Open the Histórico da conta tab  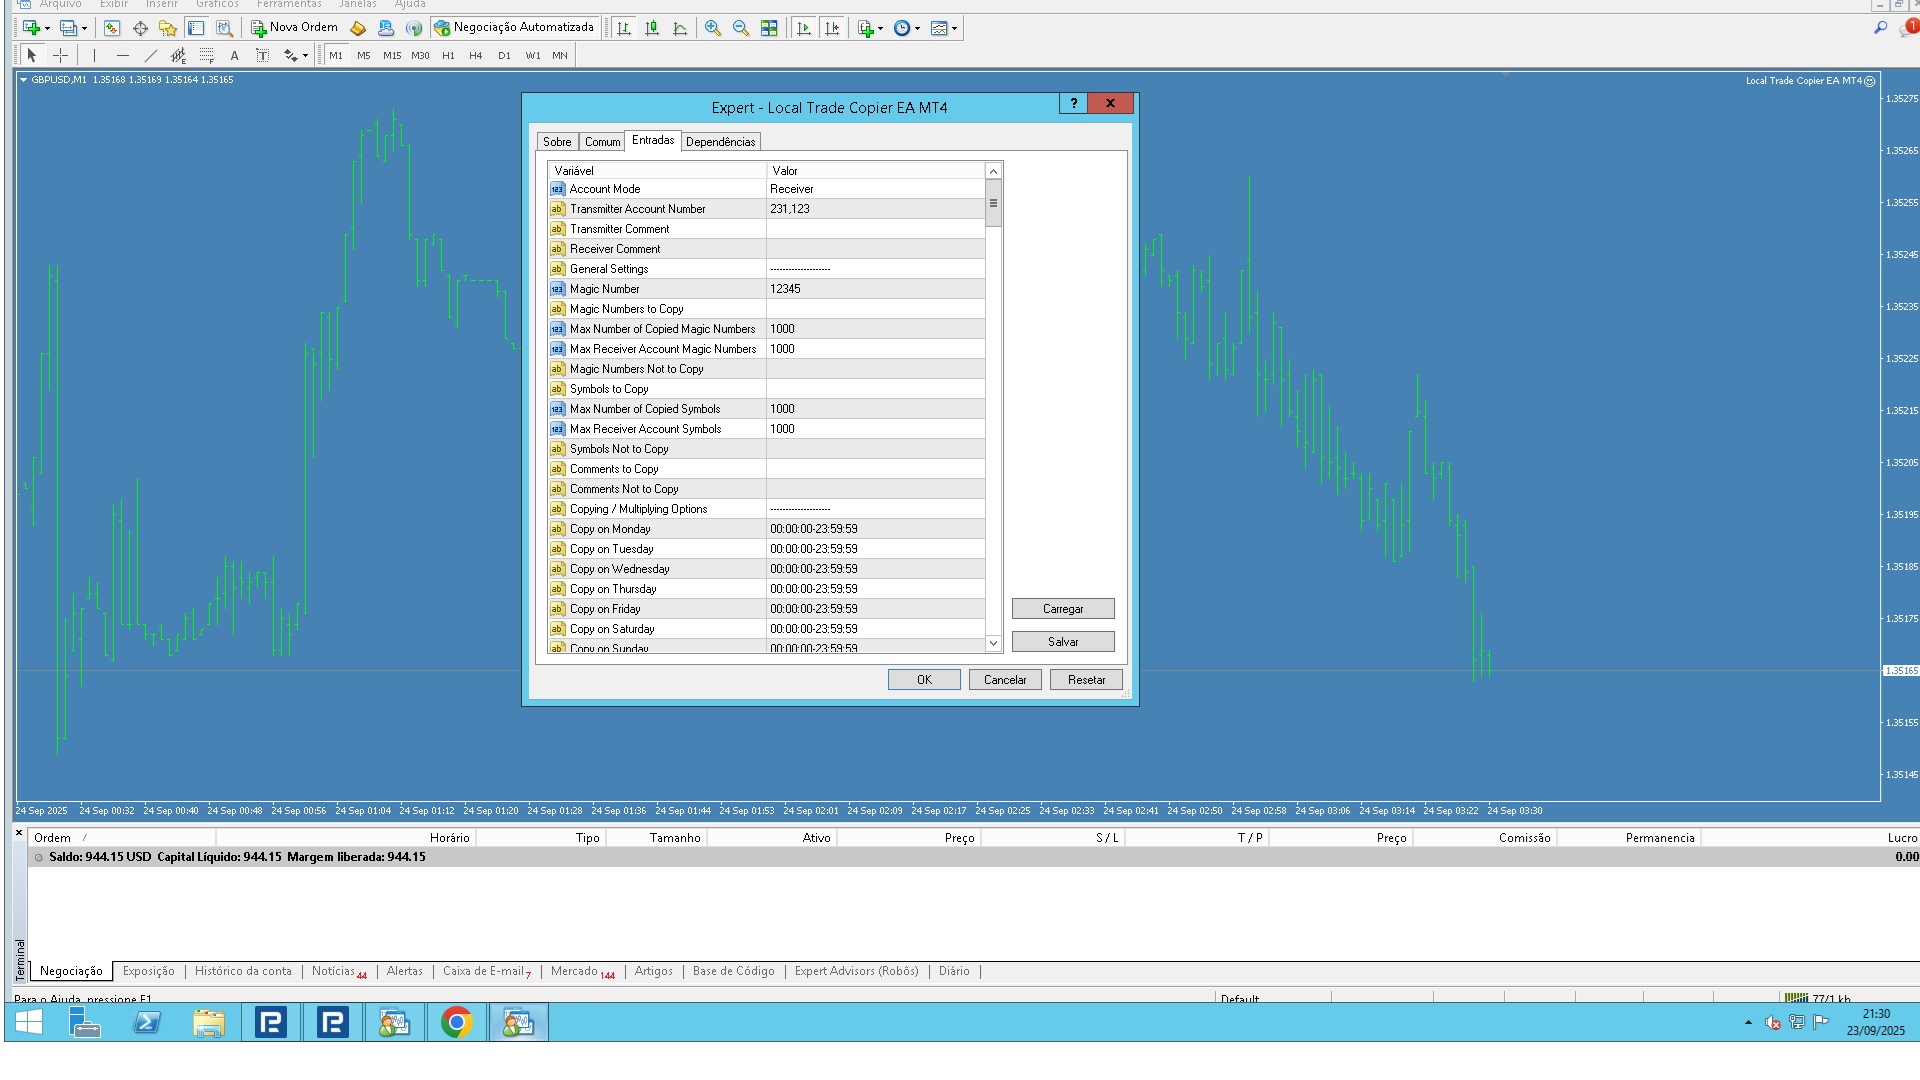243,971
